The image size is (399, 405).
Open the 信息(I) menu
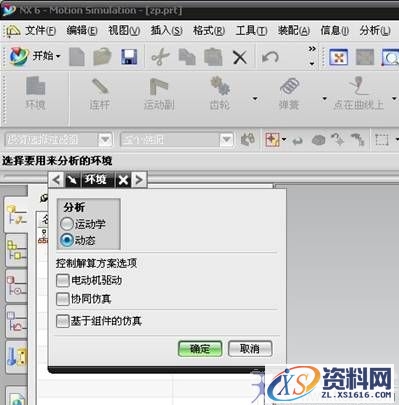pyautogui.click(x=335, y=31)
